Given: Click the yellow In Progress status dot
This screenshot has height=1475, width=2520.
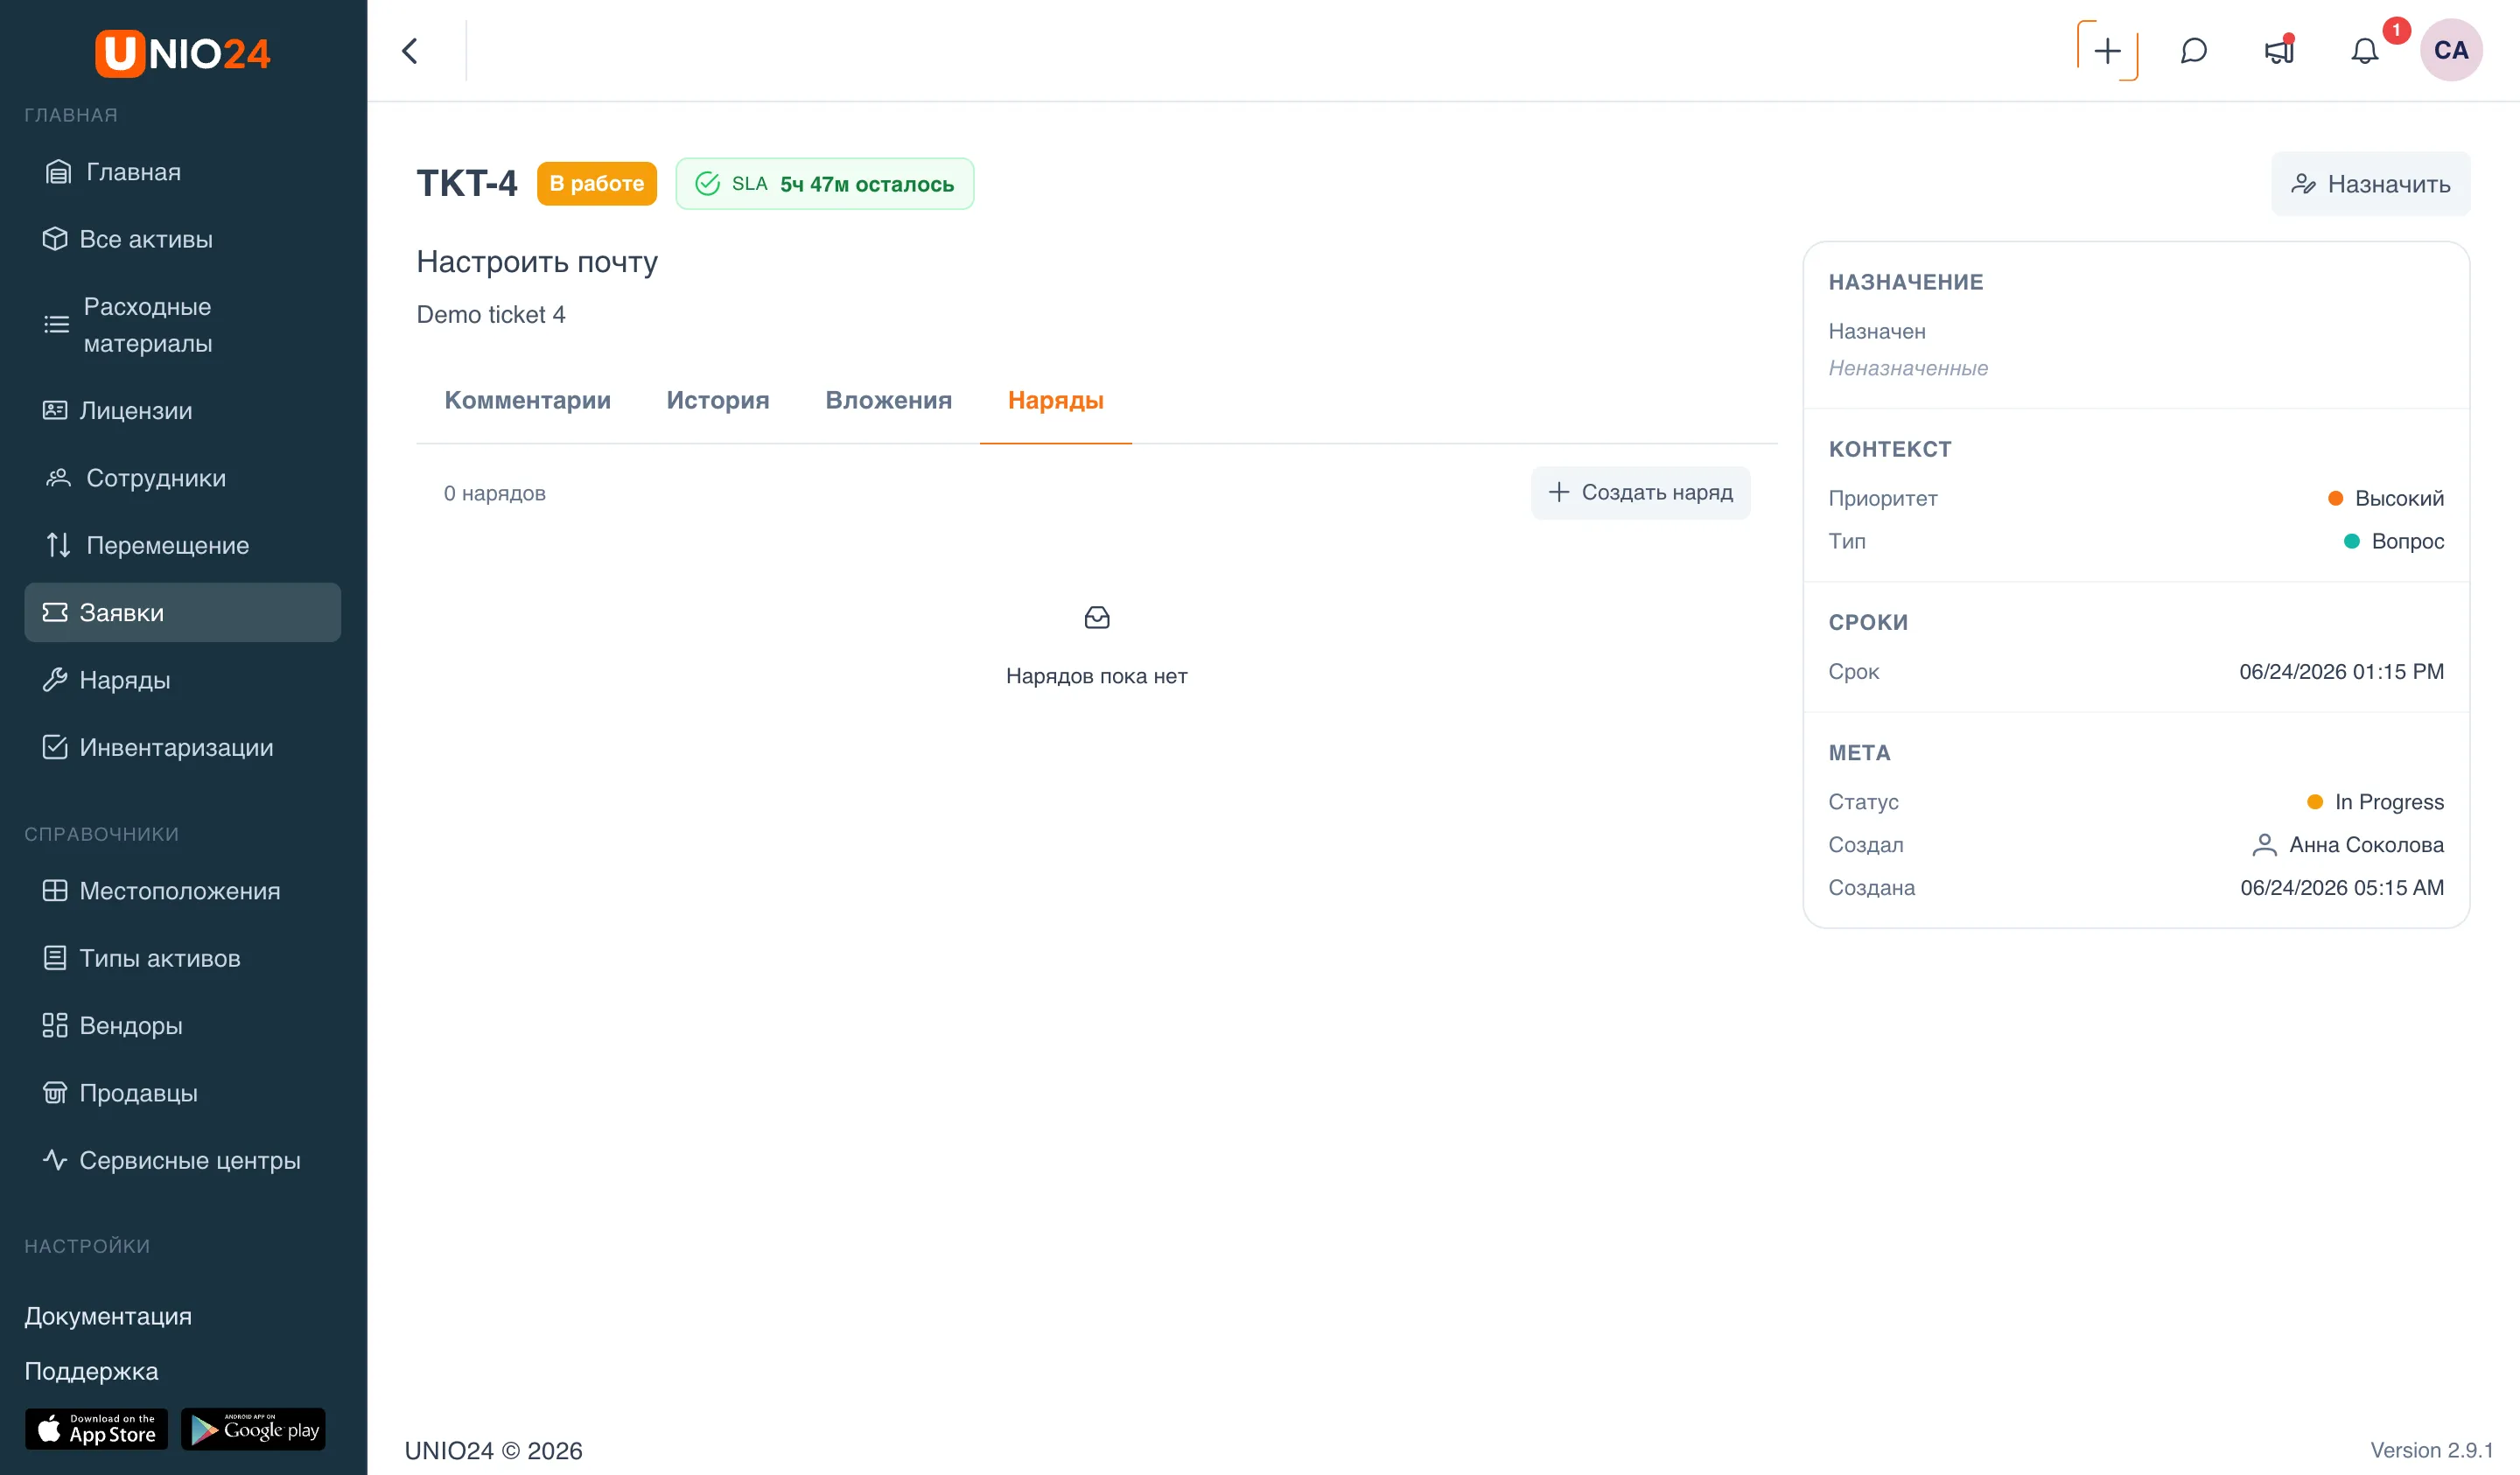Looking at the screenshot, I should (2315, 802).
